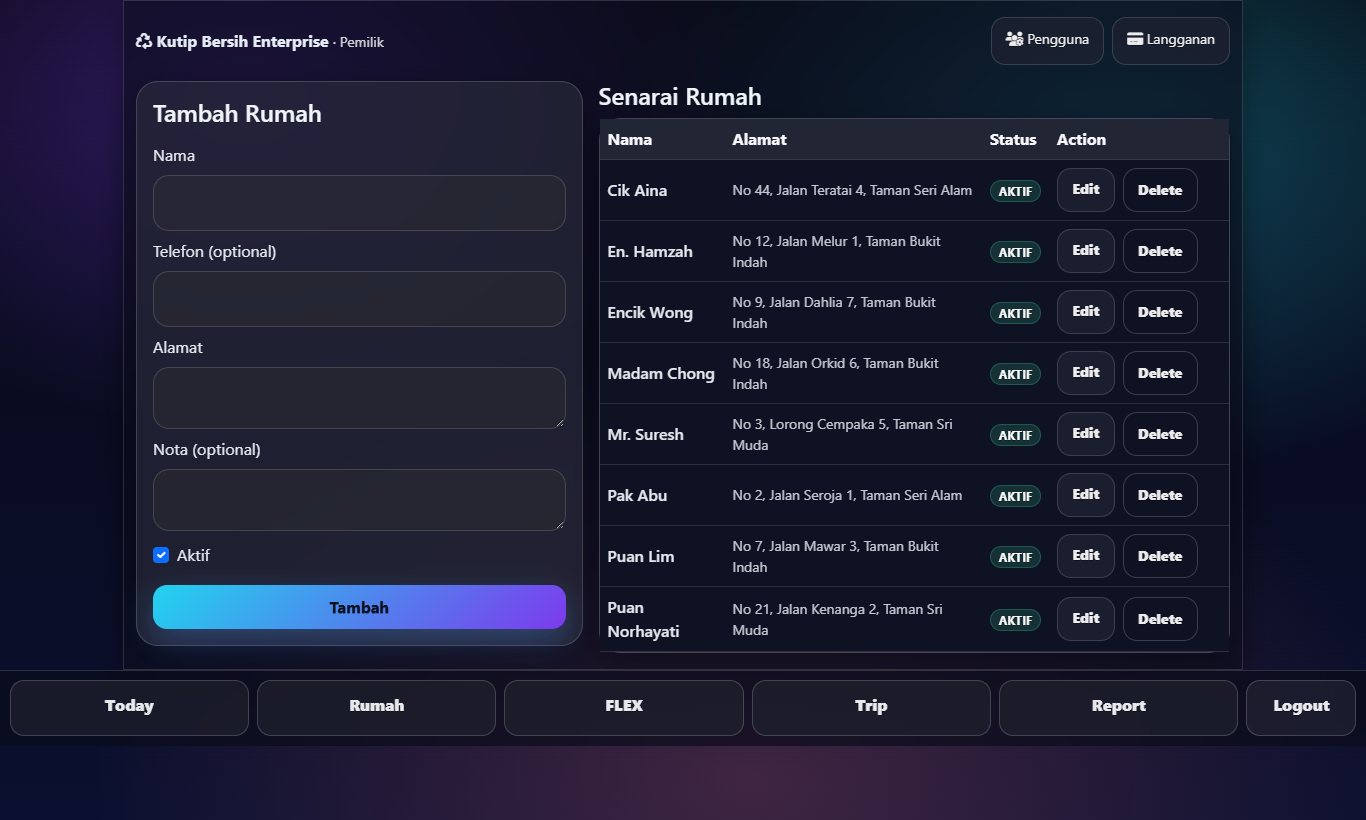Edit the En. Hamzah row
The height and width of the screenshot is (820, 1366).
click(x=1085, y=251)
